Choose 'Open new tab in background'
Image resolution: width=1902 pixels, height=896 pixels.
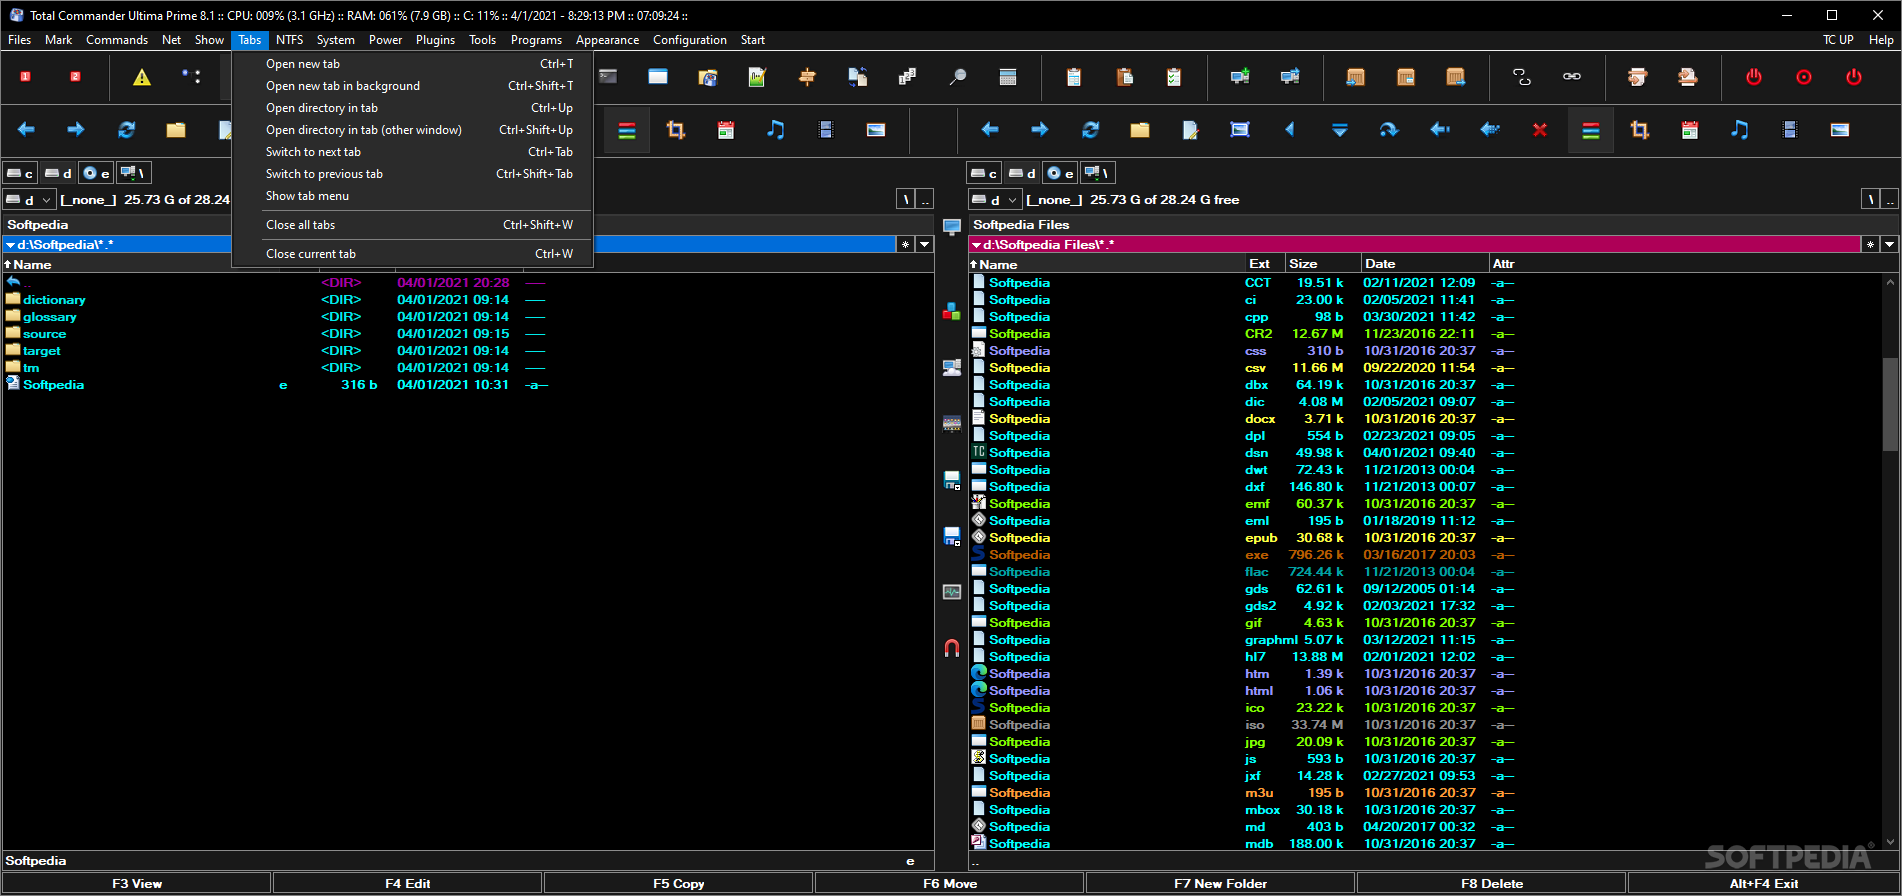(412, 86)
